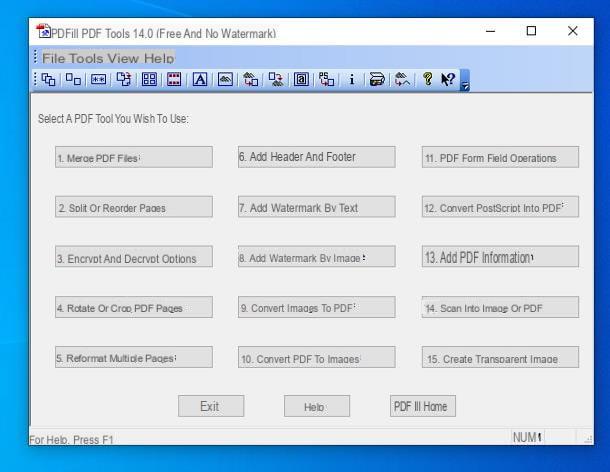Image resolution: width=610 pixels, height=472 pixels.
Task: Click 'Select A PDF Tool You Wish To Use' label
Action: coord(113,119)
